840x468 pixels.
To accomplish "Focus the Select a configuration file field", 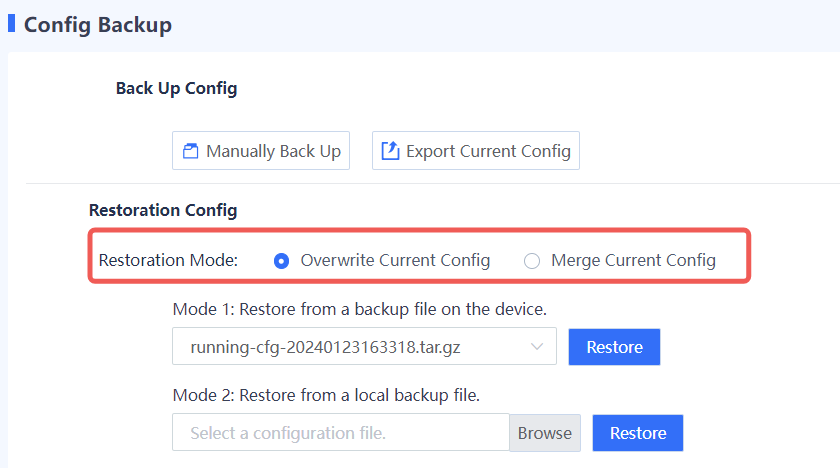I will click(340, 433).
